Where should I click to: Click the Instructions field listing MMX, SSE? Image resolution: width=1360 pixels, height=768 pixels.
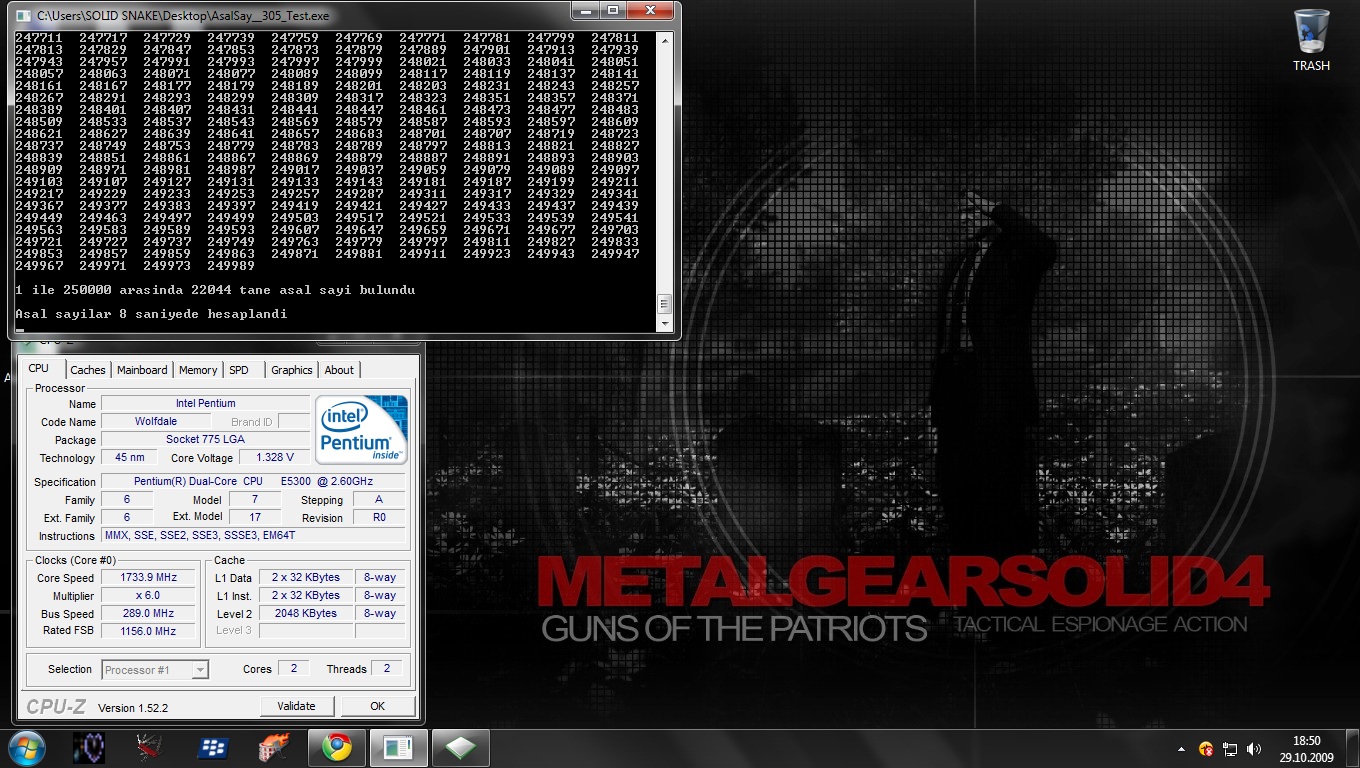point(253,536)
